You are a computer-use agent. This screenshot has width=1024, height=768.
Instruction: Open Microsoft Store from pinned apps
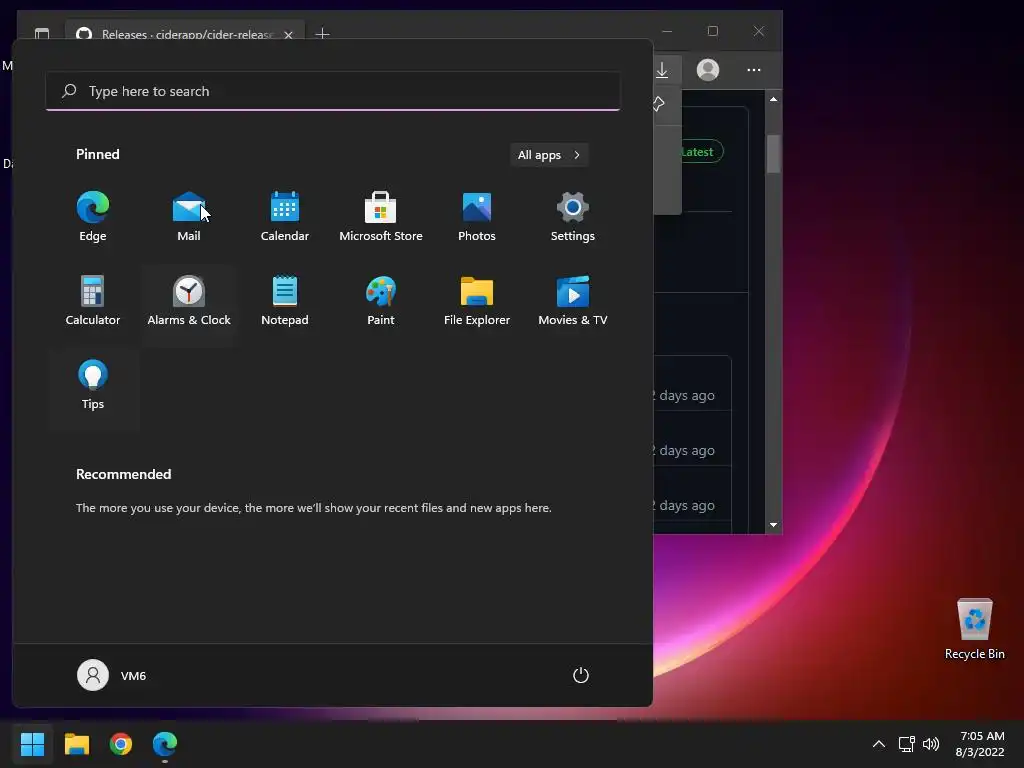point(381,217)
